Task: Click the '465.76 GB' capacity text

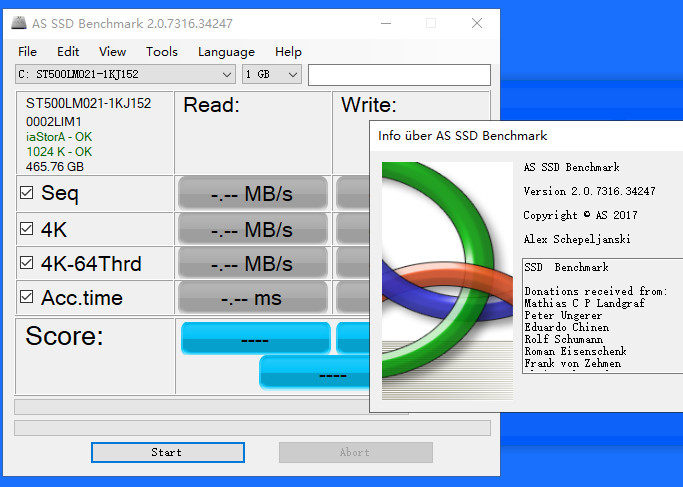Action: tap(55, 166)
